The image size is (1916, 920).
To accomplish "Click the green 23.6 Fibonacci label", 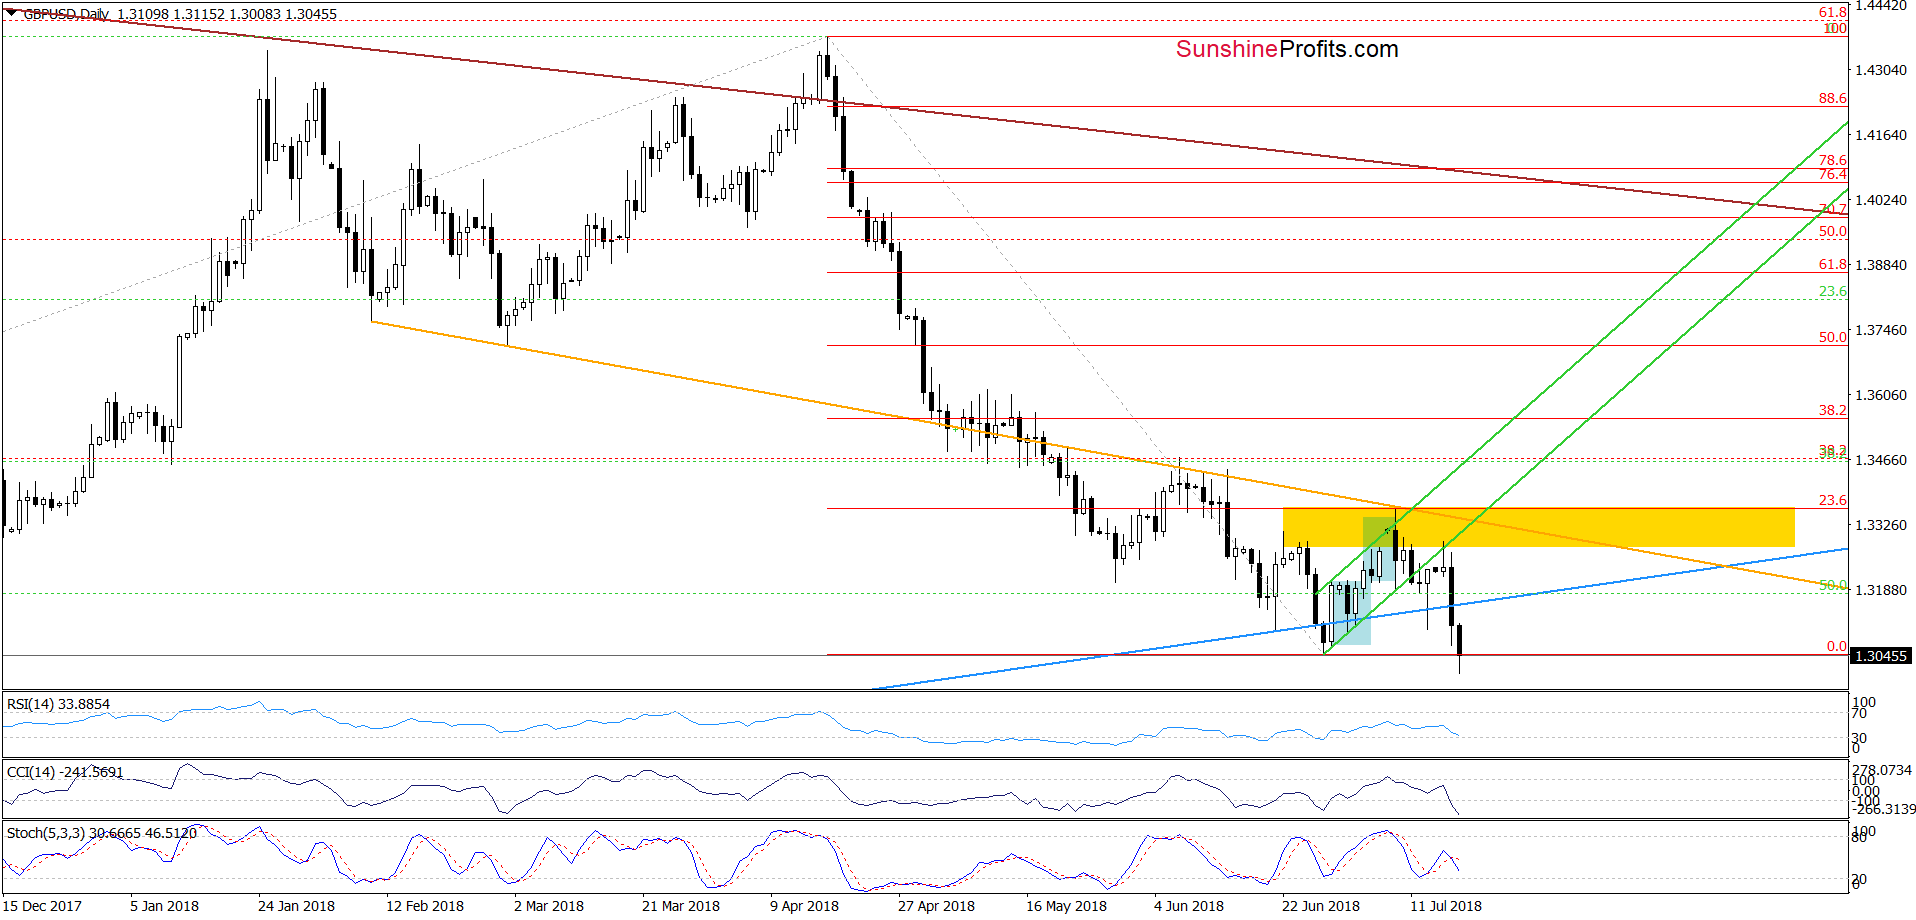I will pos(1832,292).
